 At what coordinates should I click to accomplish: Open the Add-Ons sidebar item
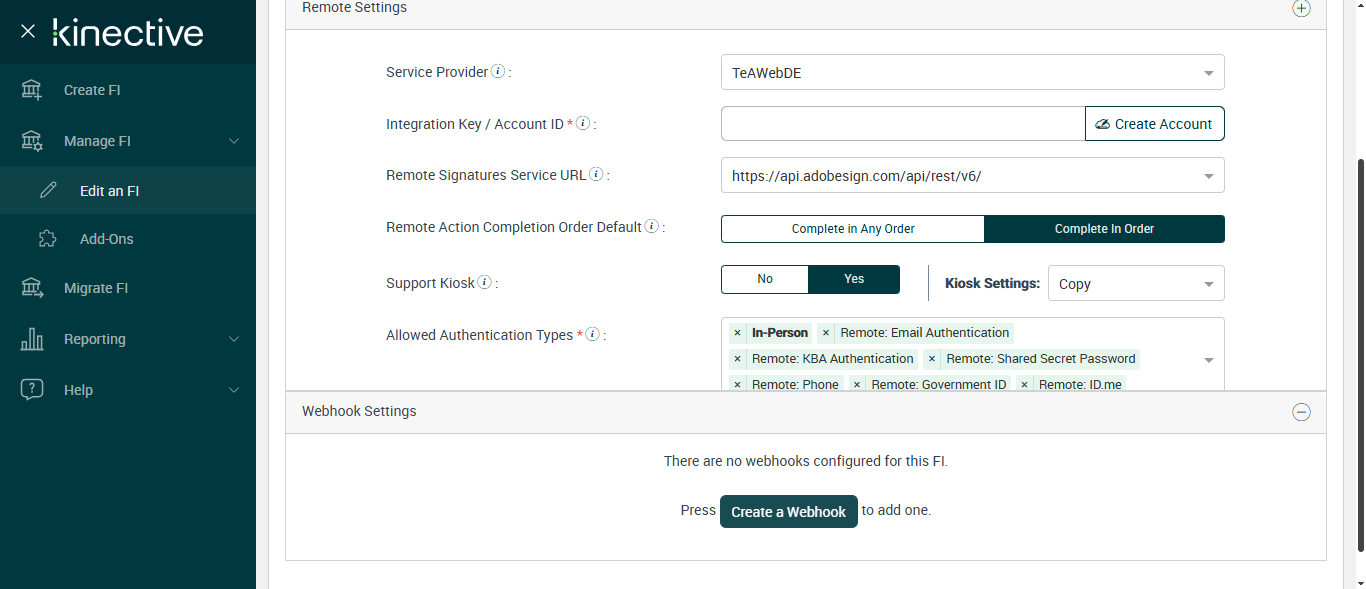point(106,239)
